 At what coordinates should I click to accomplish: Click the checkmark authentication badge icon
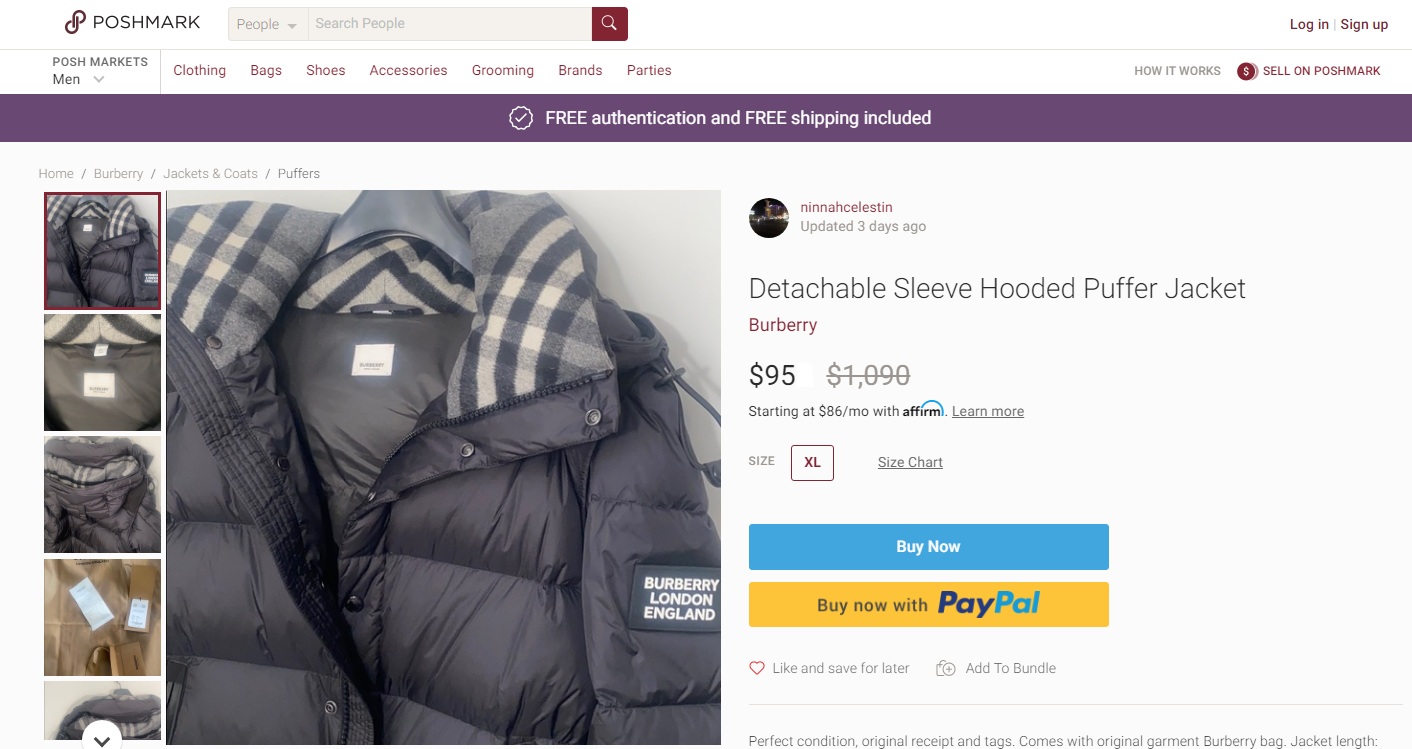[x=521, y=118]
